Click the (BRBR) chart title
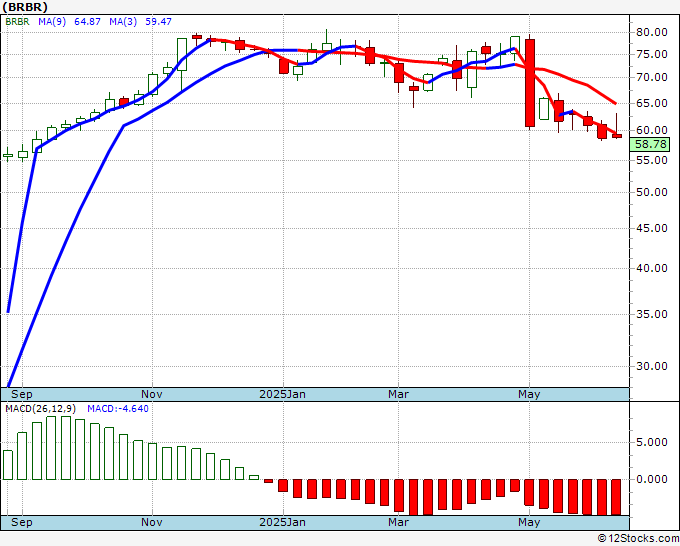Screen dimensions: 680x546 click(25, 7)
